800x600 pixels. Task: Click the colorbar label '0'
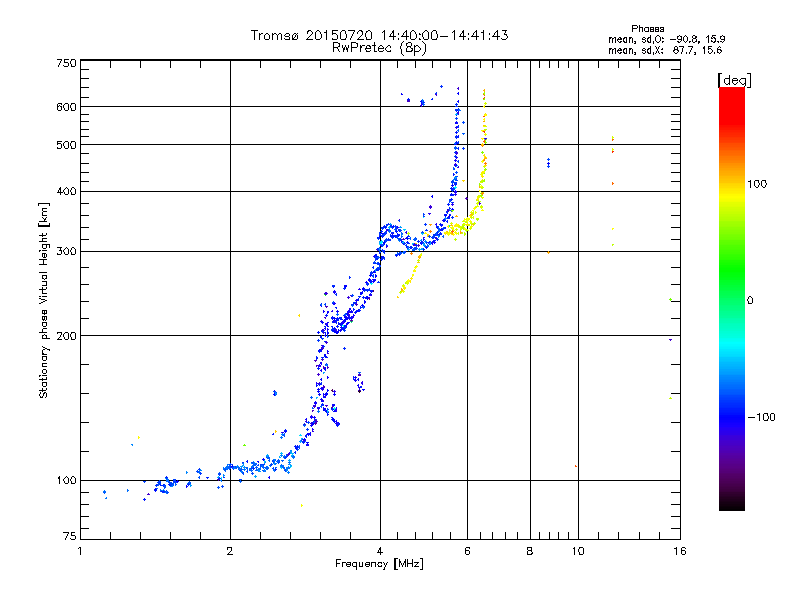pos(750,300)
